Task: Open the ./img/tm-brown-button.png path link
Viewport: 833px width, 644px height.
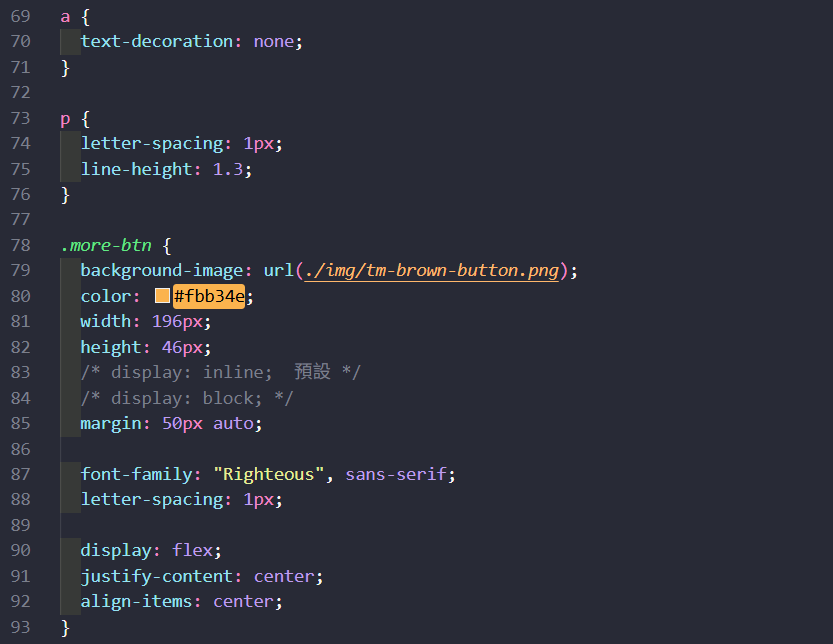Action: pos(431,271)
